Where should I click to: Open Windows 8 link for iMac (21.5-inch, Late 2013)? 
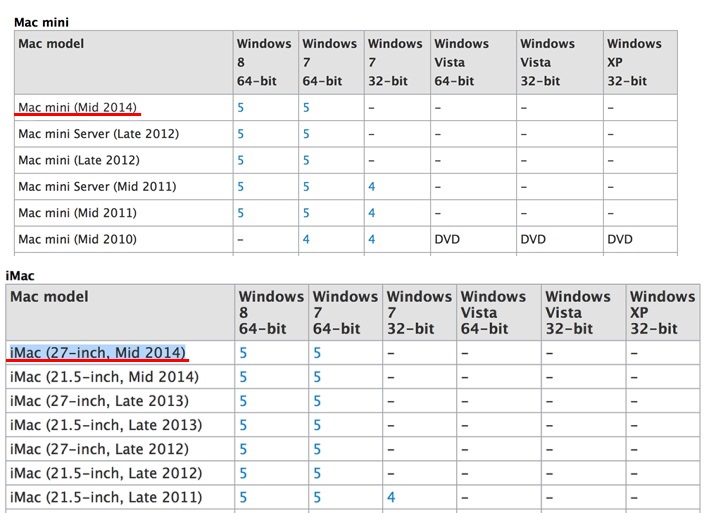(243, 425)
